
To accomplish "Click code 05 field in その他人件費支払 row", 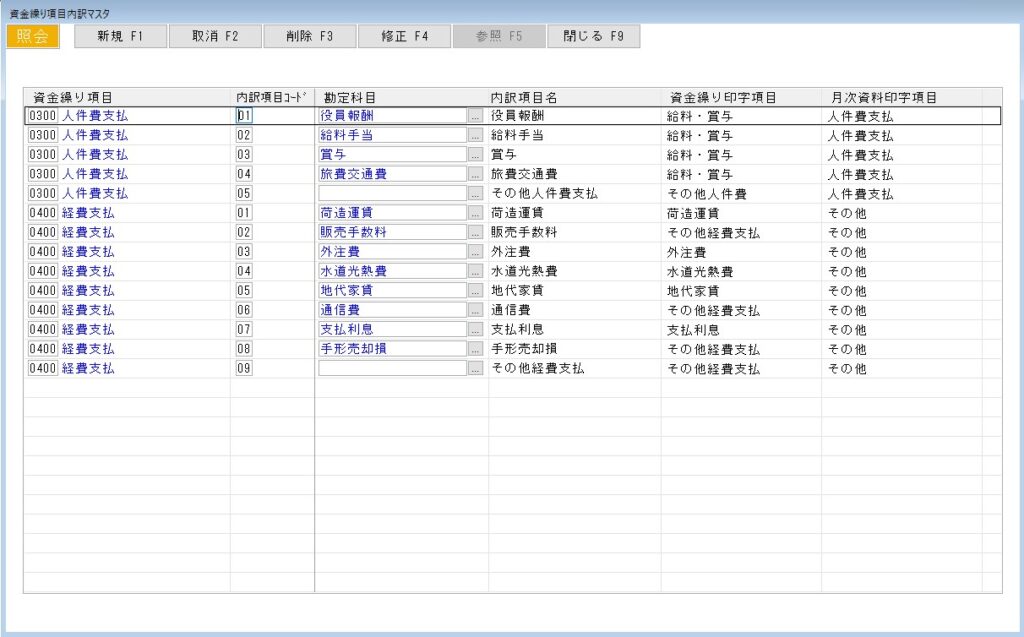I will (244, 193).
